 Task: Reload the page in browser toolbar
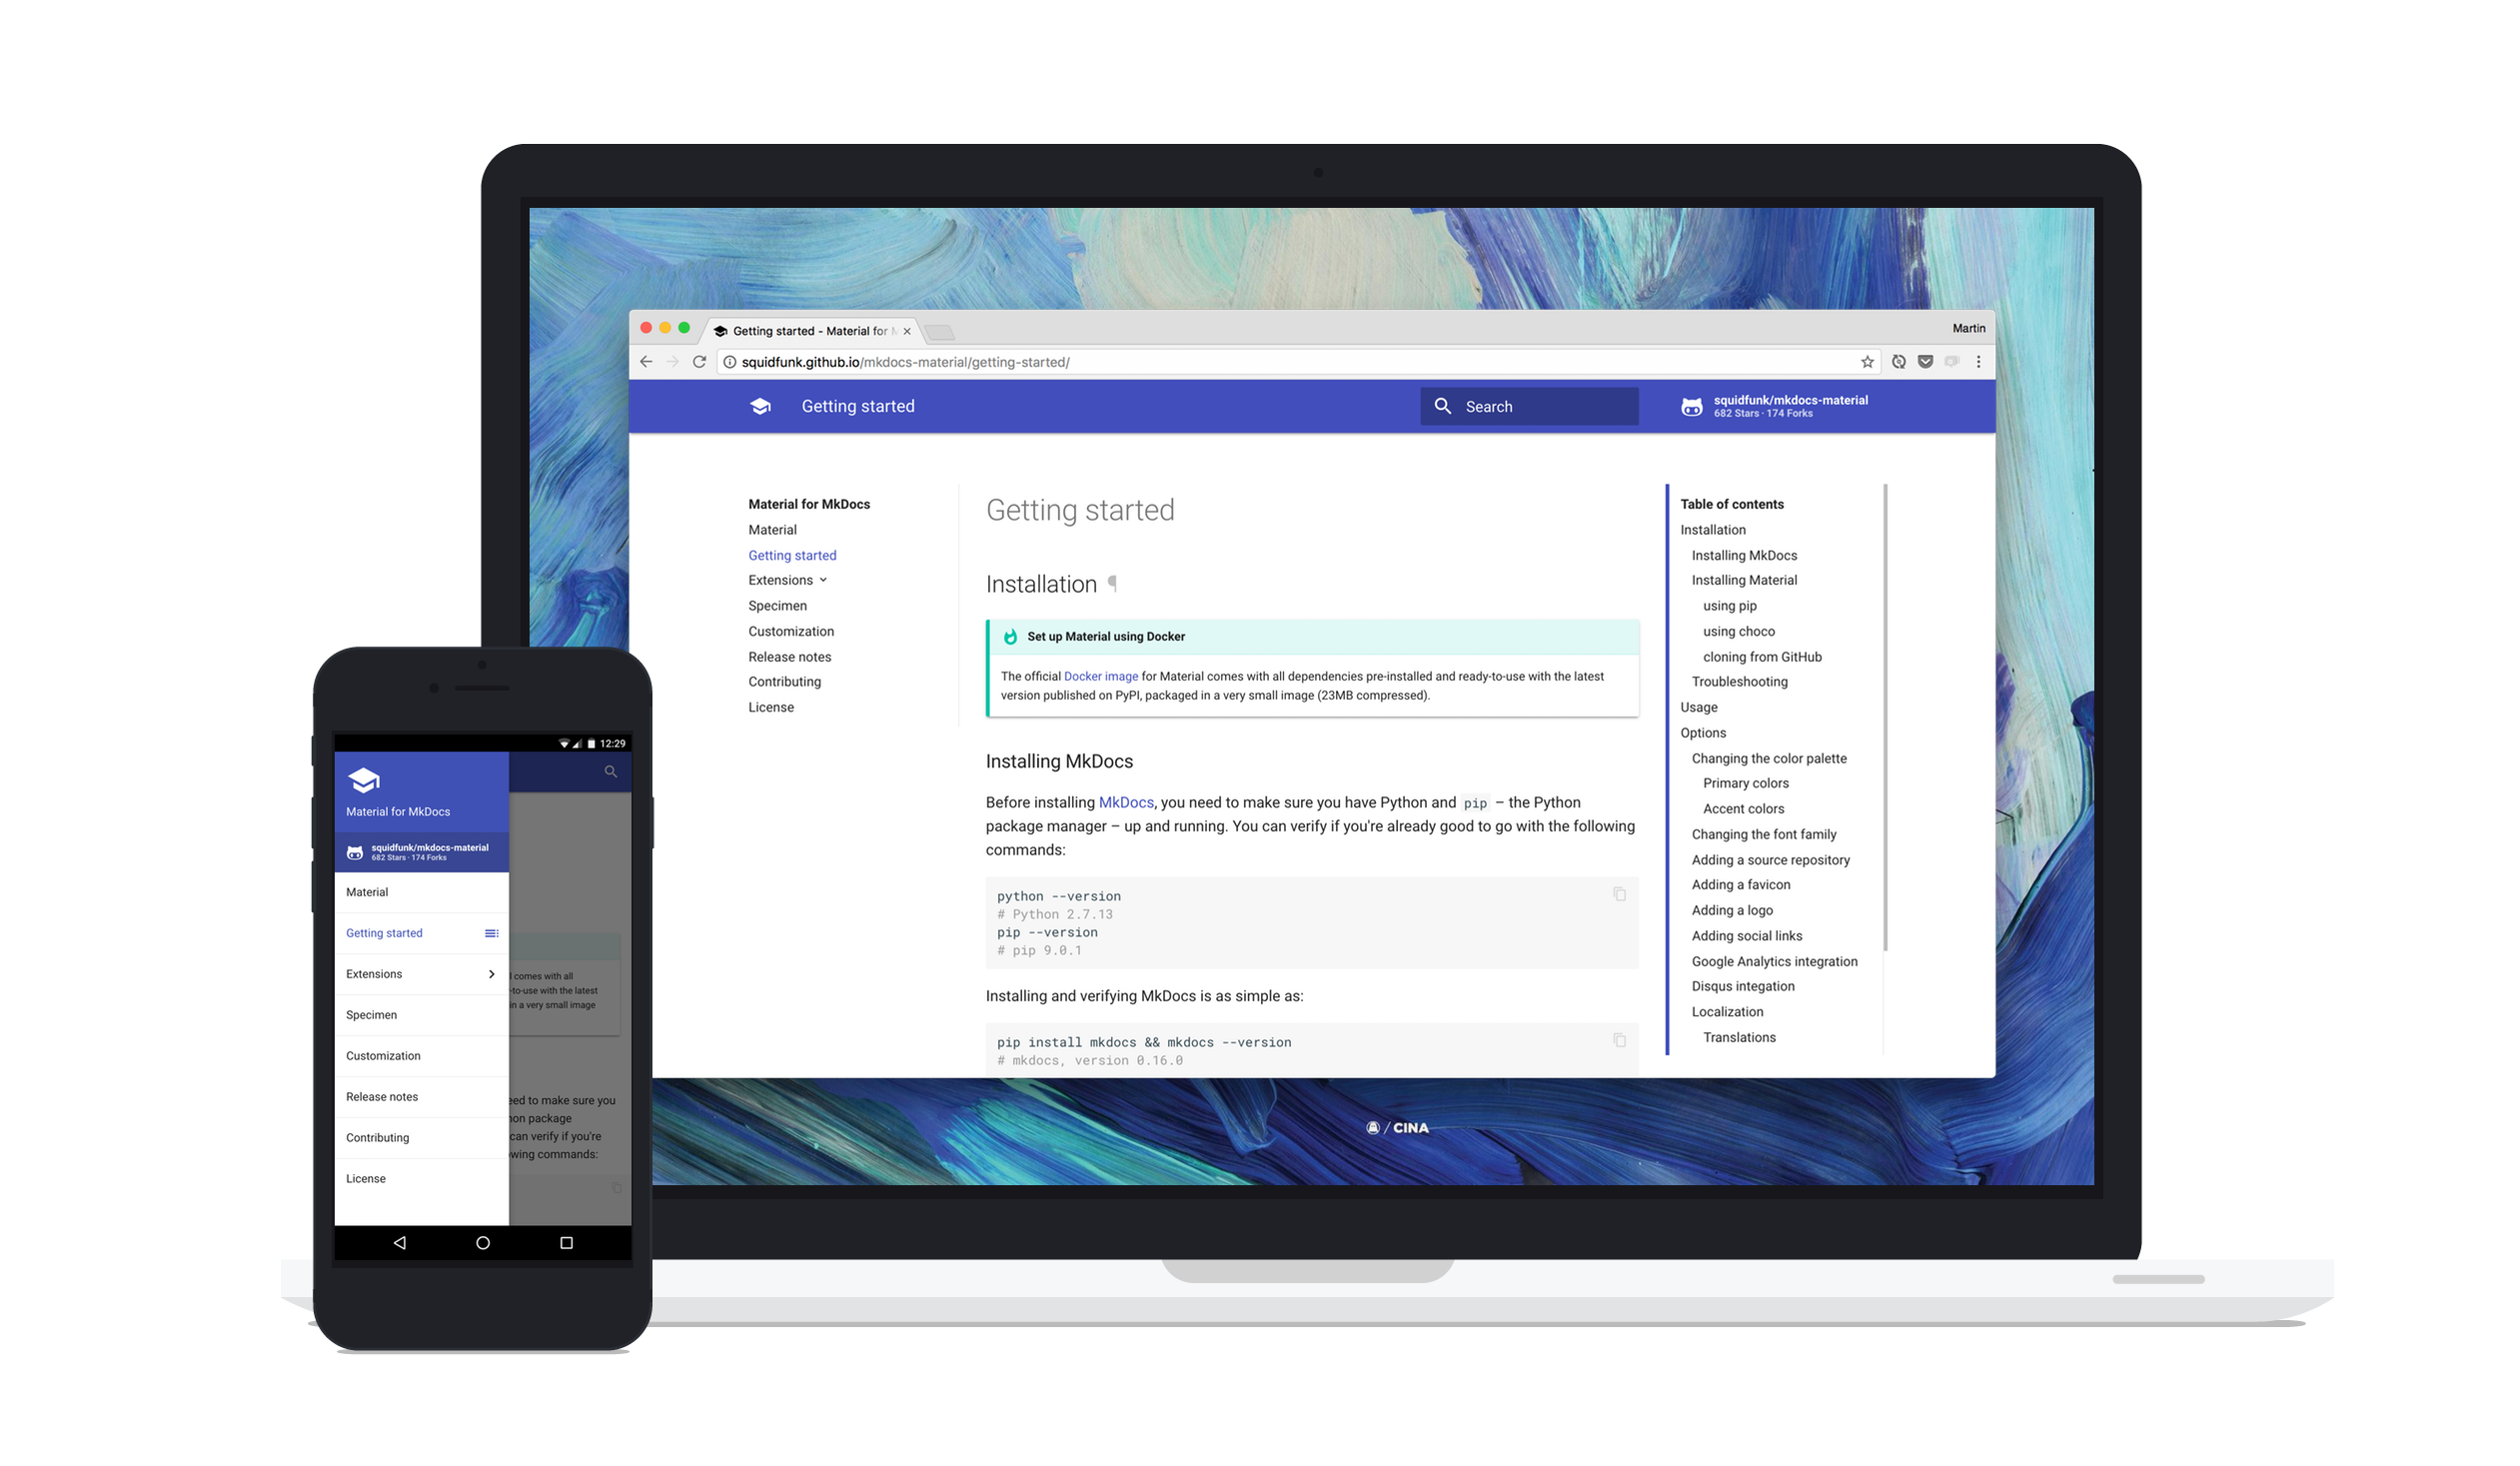(x=699, y=362)
